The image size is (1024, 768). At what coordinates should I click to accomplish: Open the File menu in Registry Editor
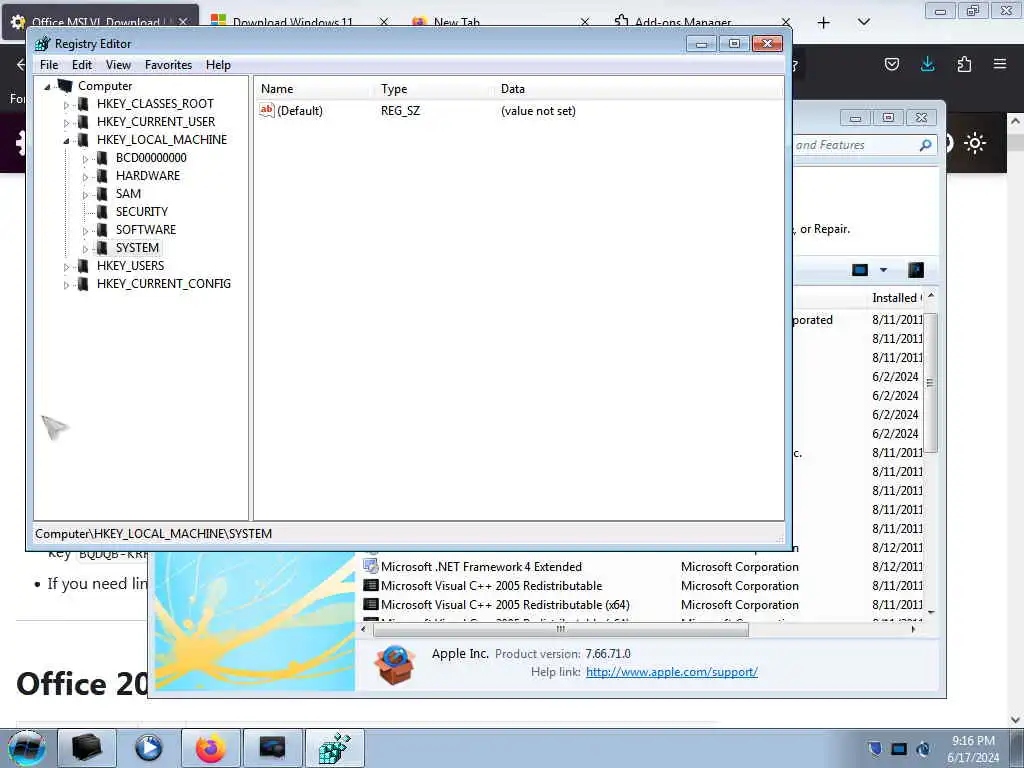tap(49, 65)
